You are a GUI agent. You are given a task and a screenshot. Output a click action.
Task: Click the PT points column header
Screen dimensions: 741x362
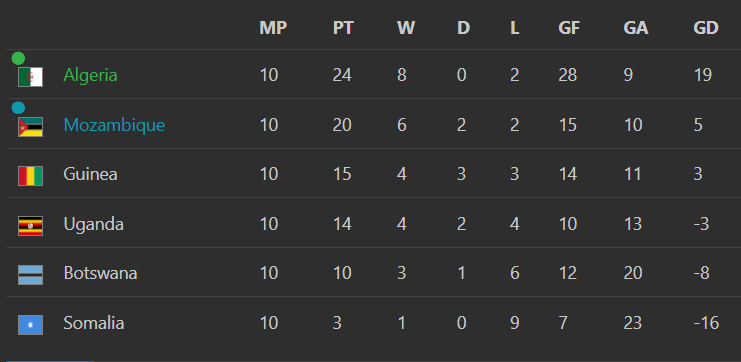point(343,28)
